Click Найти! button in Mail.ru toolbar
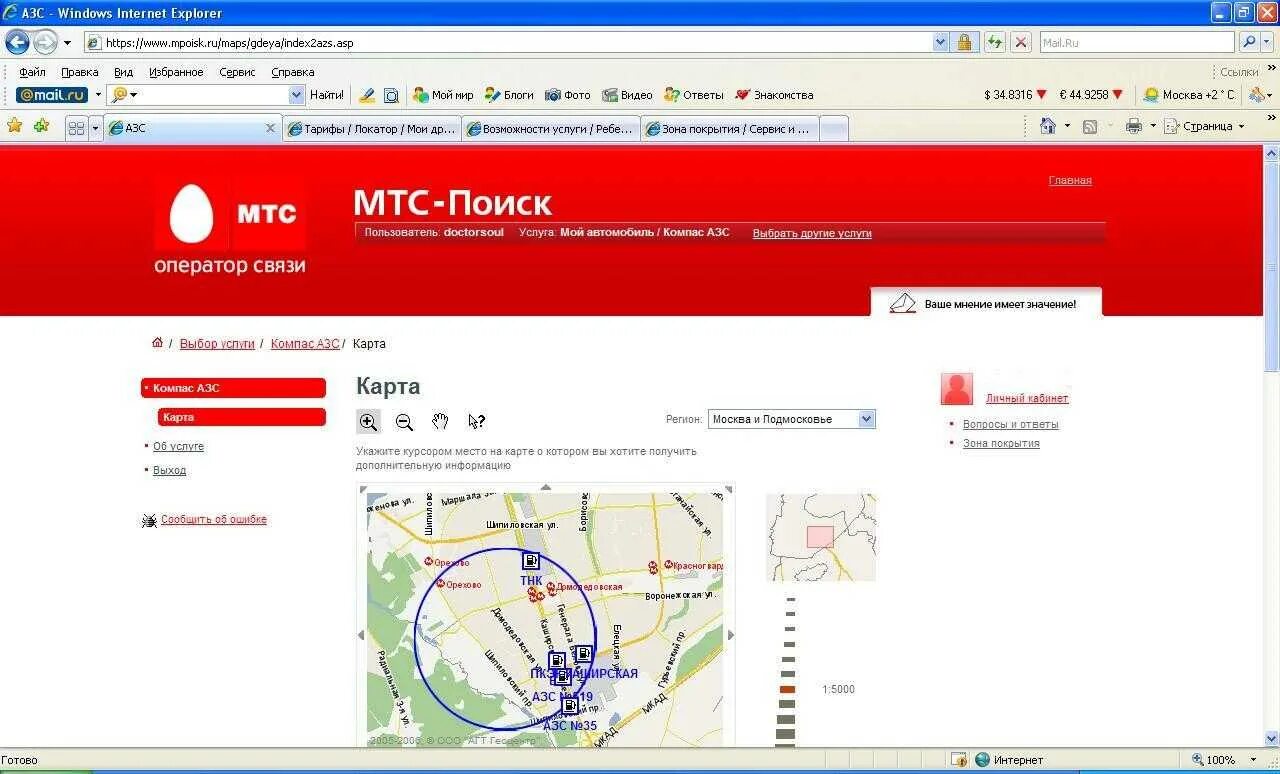1280x774 pixels. (326, 95)
